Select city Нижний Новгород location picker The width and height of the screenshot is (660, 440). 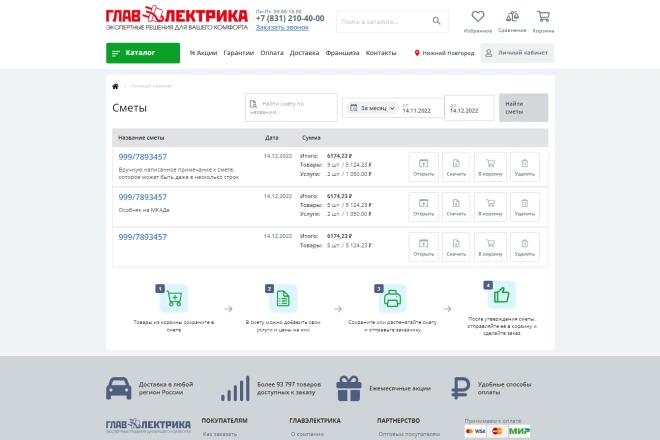point(444,53)
